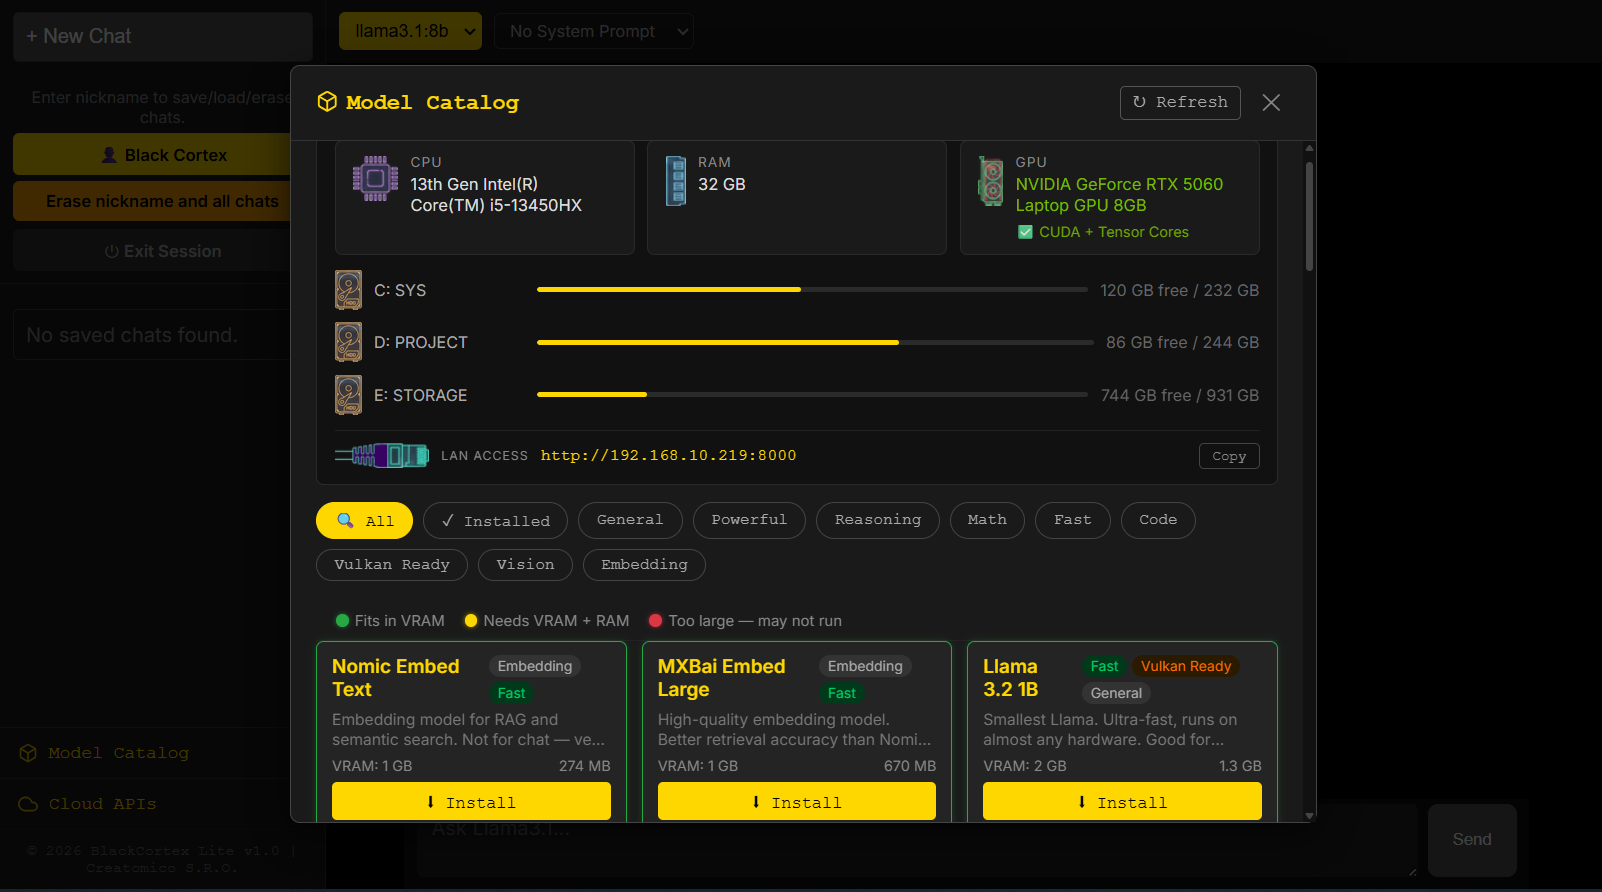Select the Reasoning category tab
Viewport: 1602px width, 892px height.
(x=877, y=520)
